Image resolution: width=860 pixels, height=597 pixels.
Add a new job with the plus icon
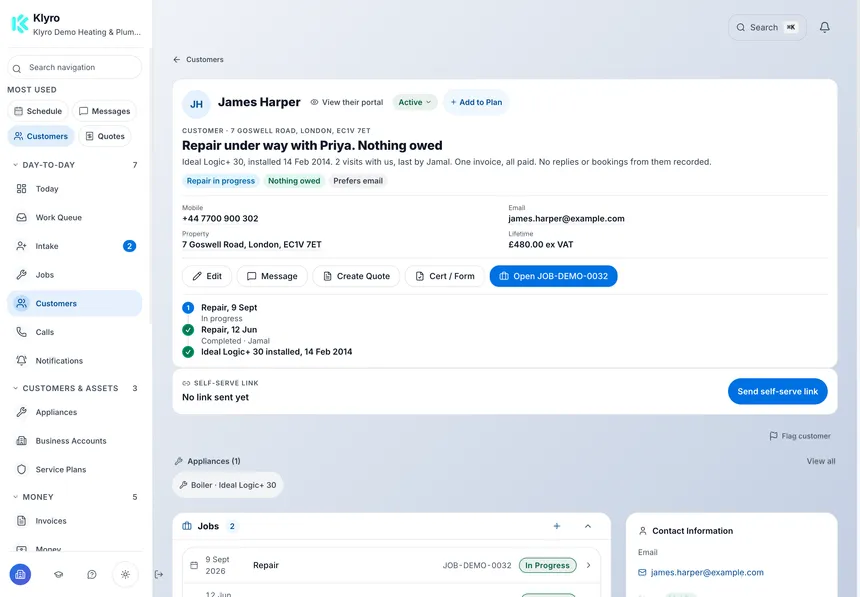[557, 526]
